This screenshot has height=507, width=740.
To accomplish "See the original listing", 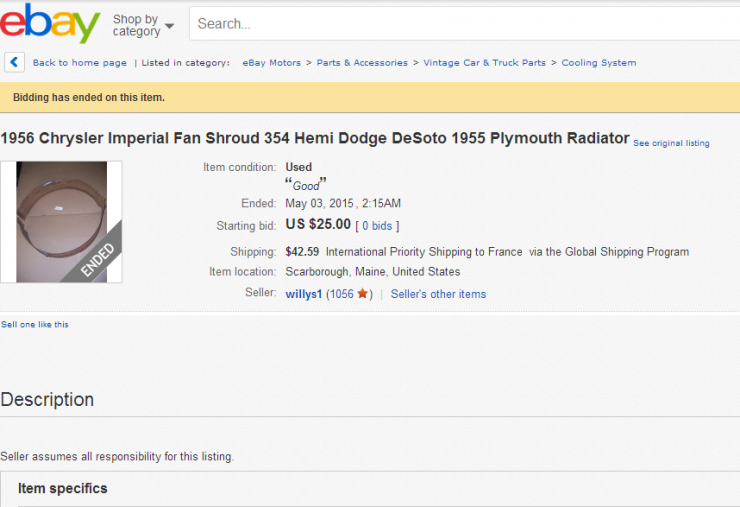I will (x=671, y=143).
